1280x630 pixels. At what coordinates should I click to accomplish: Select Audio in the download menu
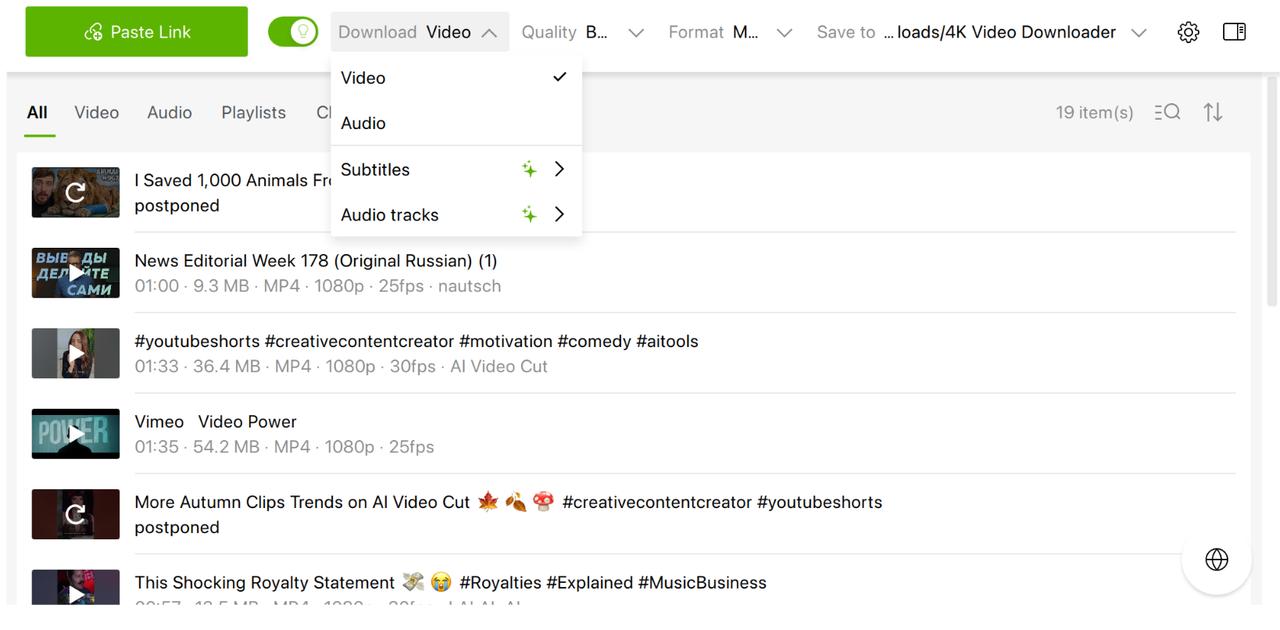[x=364, y=123]
